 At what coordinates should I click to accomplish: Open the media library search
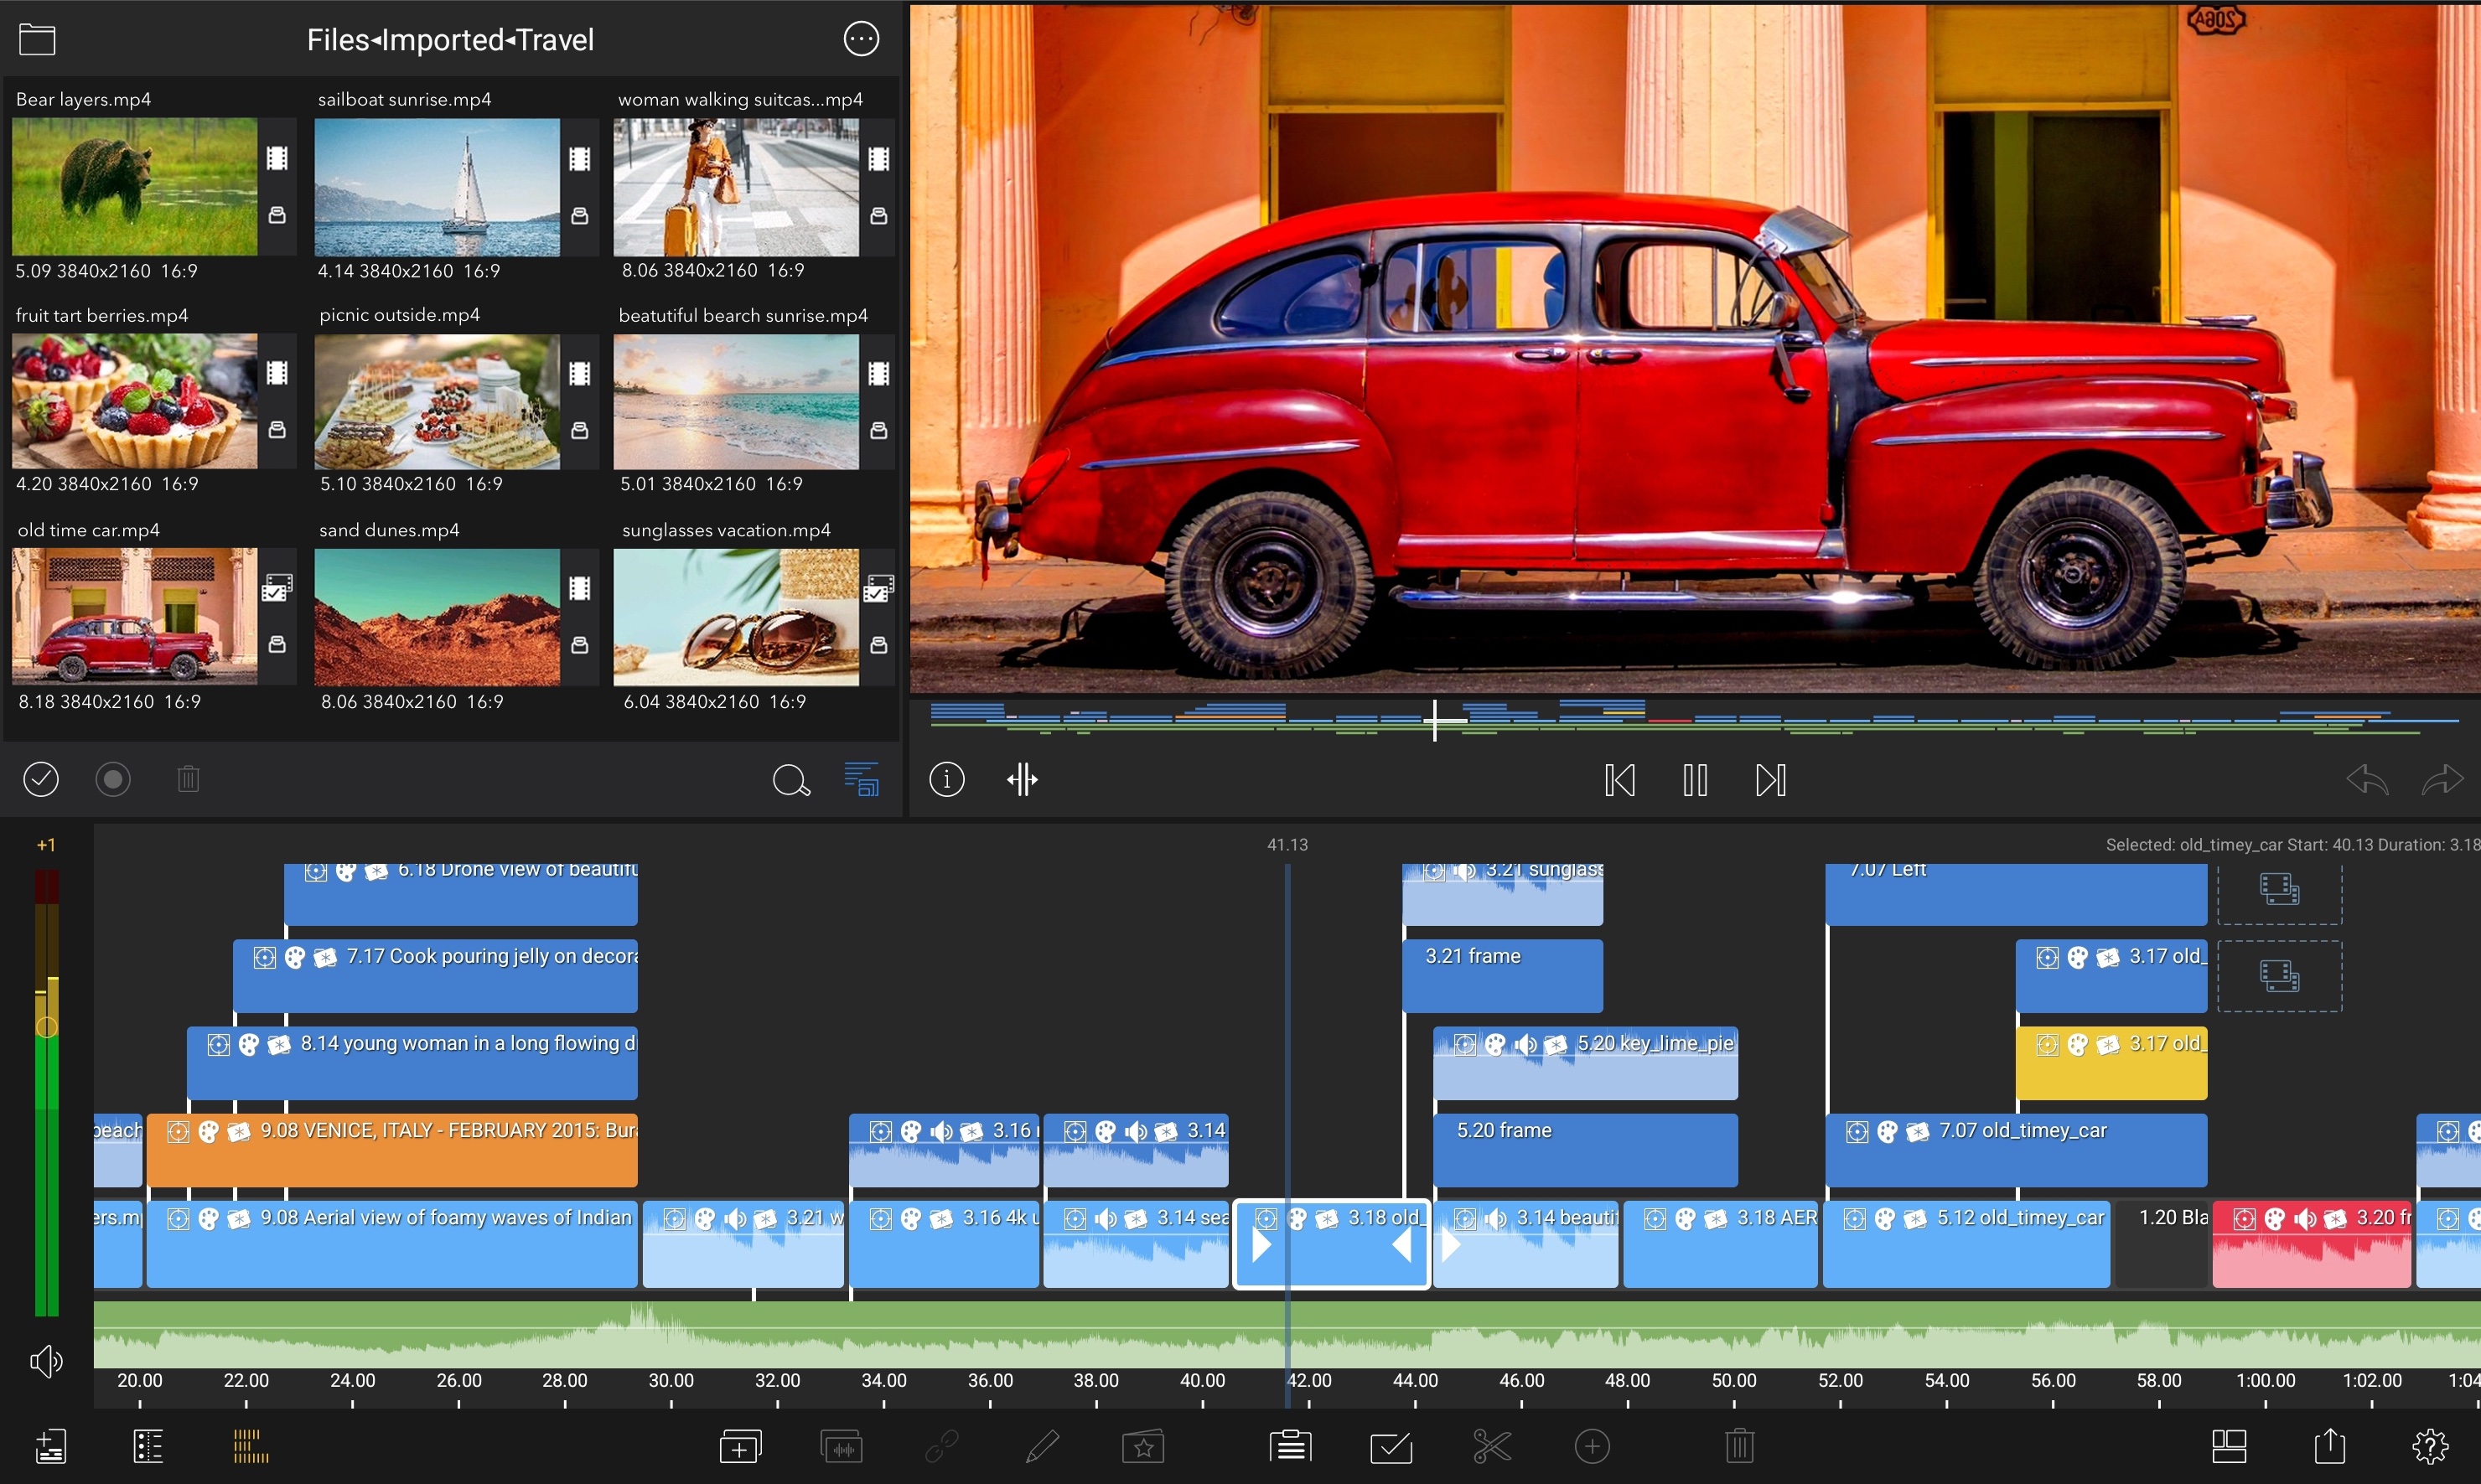[x=790, y=779]
